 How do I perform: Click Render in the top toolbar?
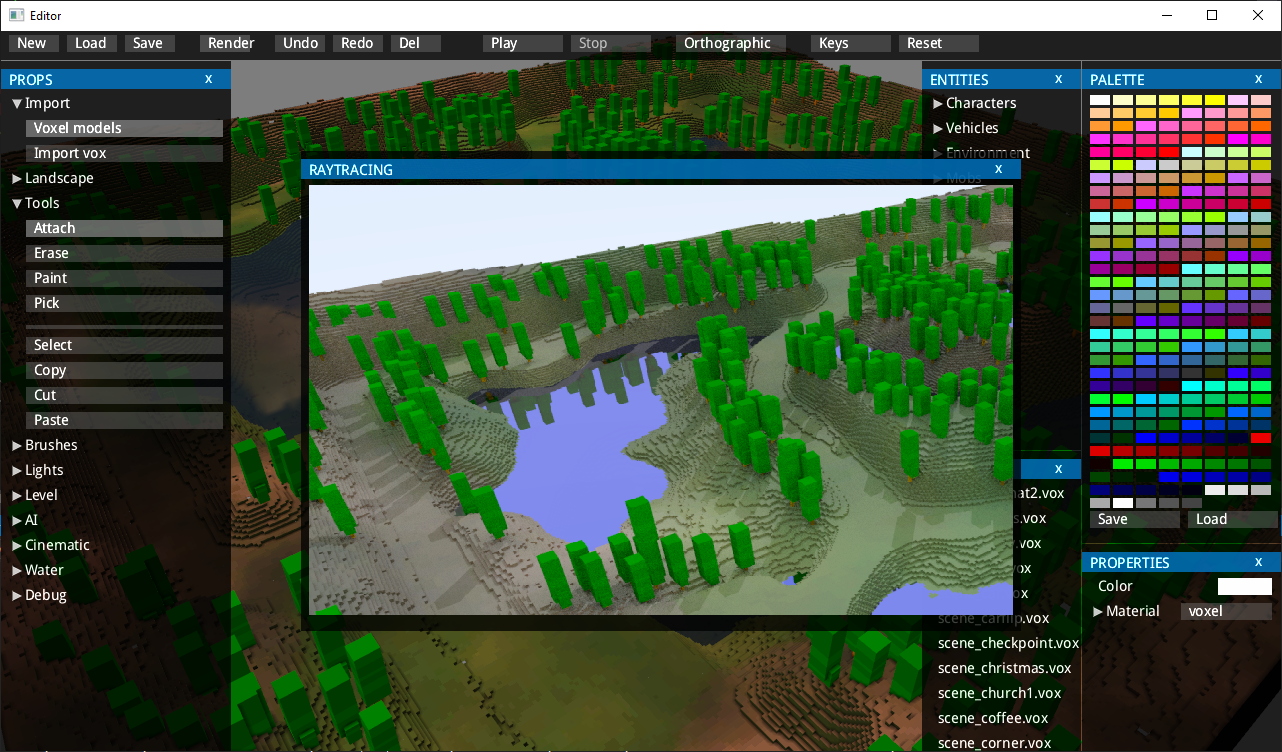click(231, 43)
